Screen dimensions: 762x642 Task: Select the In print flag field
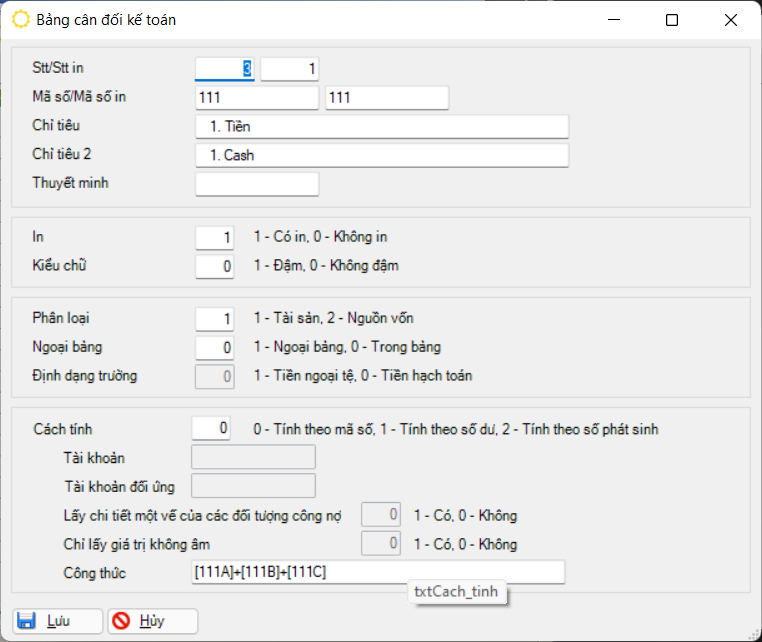tap(215, 237)
